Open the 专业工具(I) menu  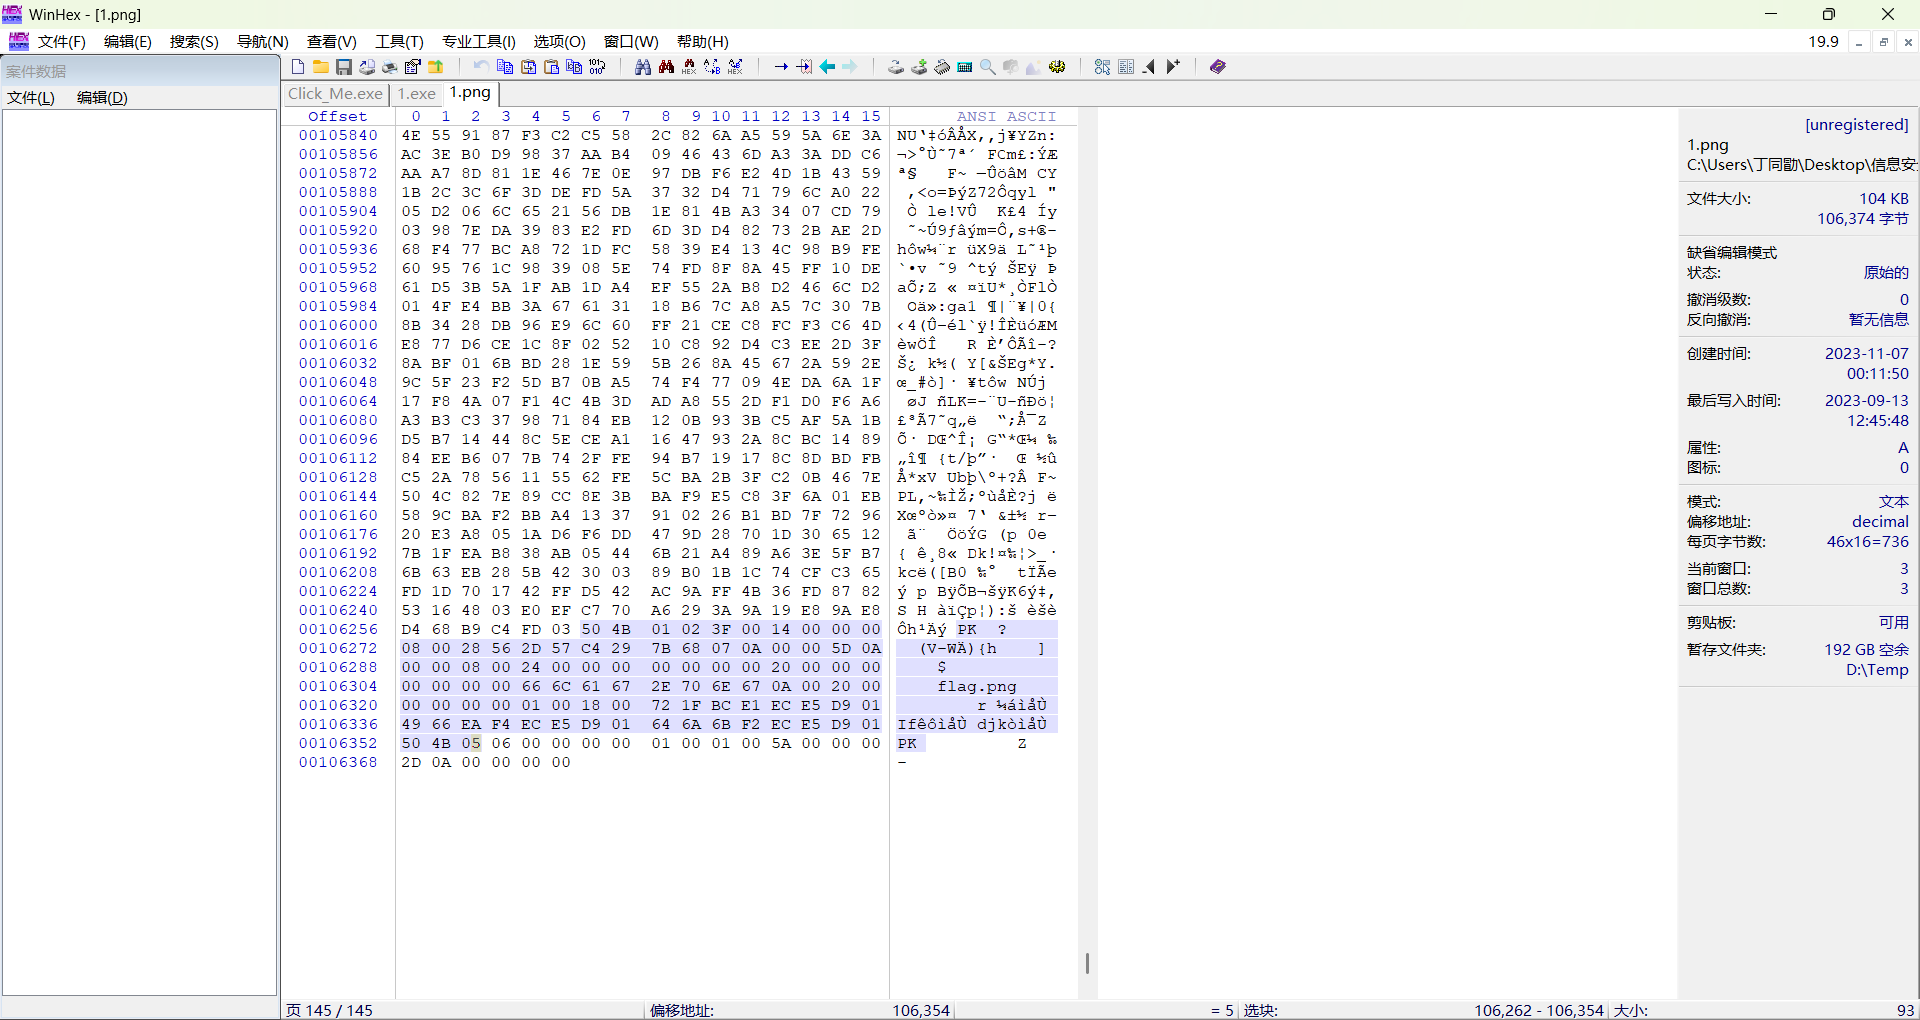point(479,42)
